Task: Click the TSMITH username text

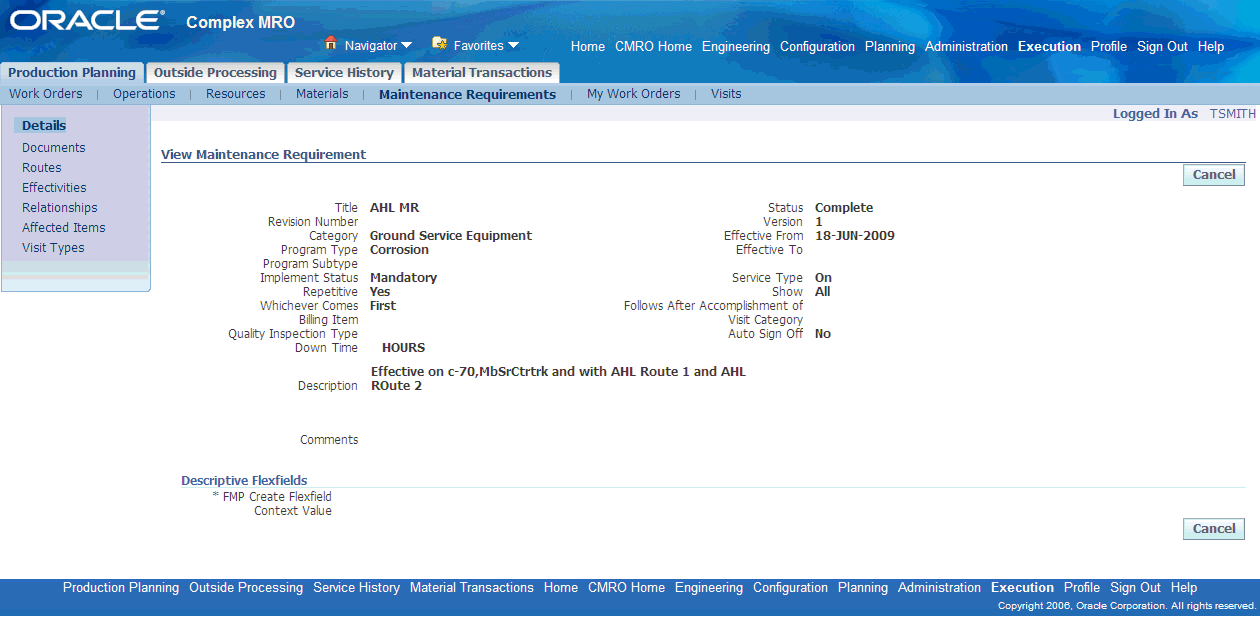Action: pyautogui.click(x=1233, y=114)
